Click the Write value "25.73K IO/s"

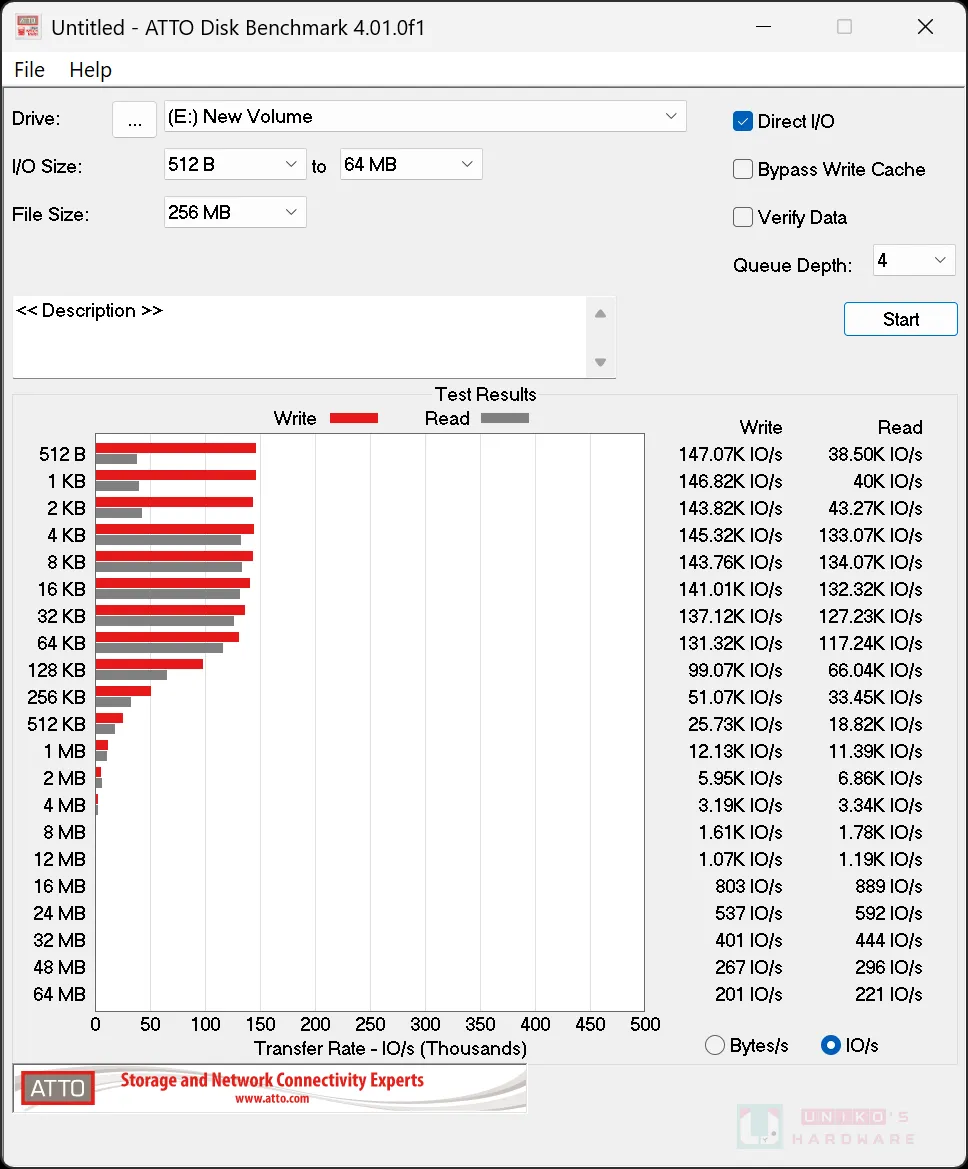point(735,725)
